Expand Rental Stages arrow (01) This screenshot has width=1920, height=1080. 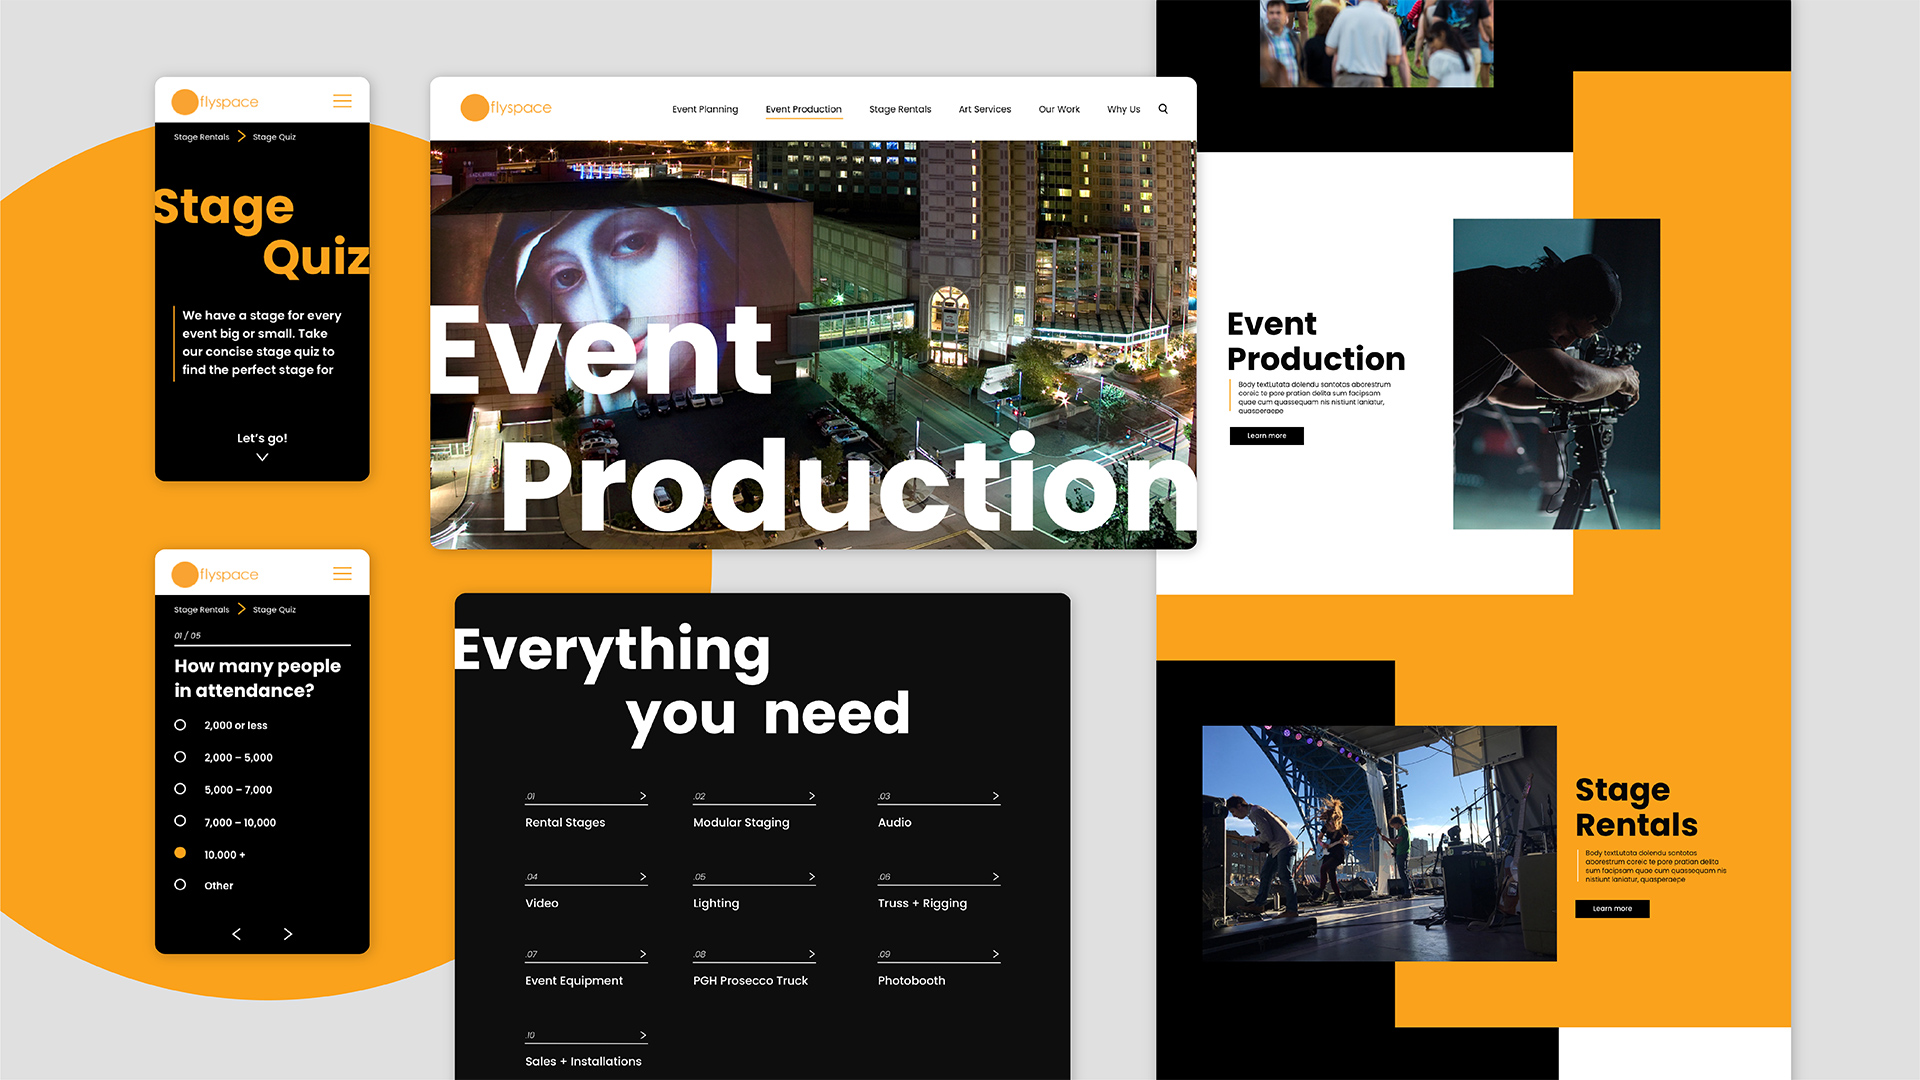tap(643, 796)
